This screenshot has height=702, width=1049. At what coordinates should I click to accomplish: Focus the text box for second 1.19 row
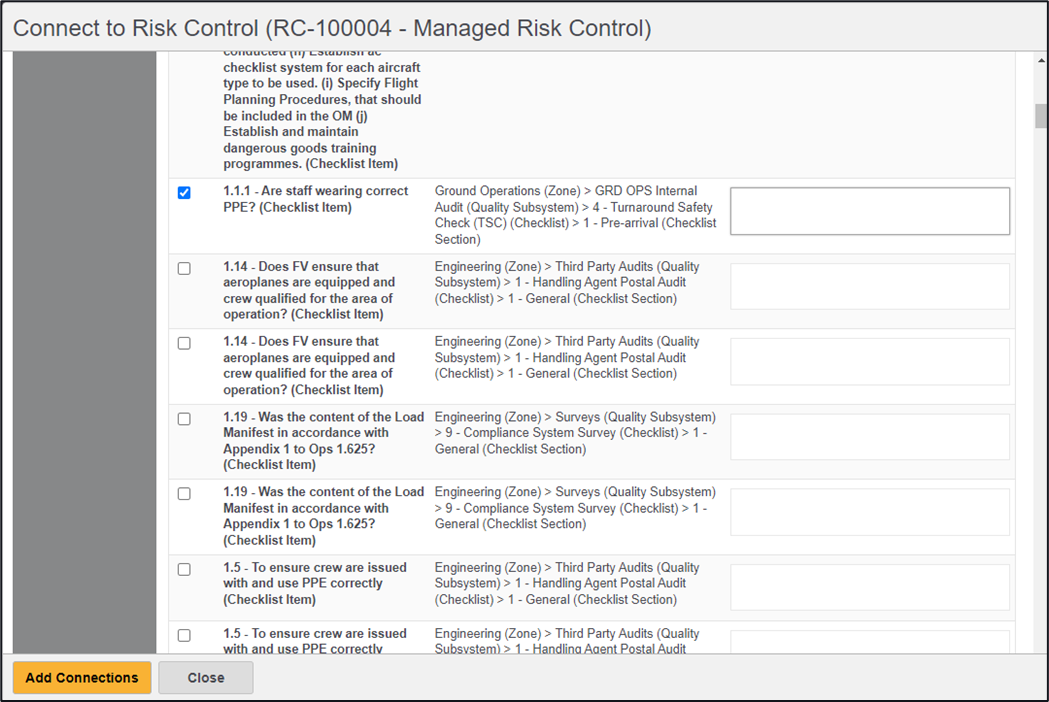(869, 512)
